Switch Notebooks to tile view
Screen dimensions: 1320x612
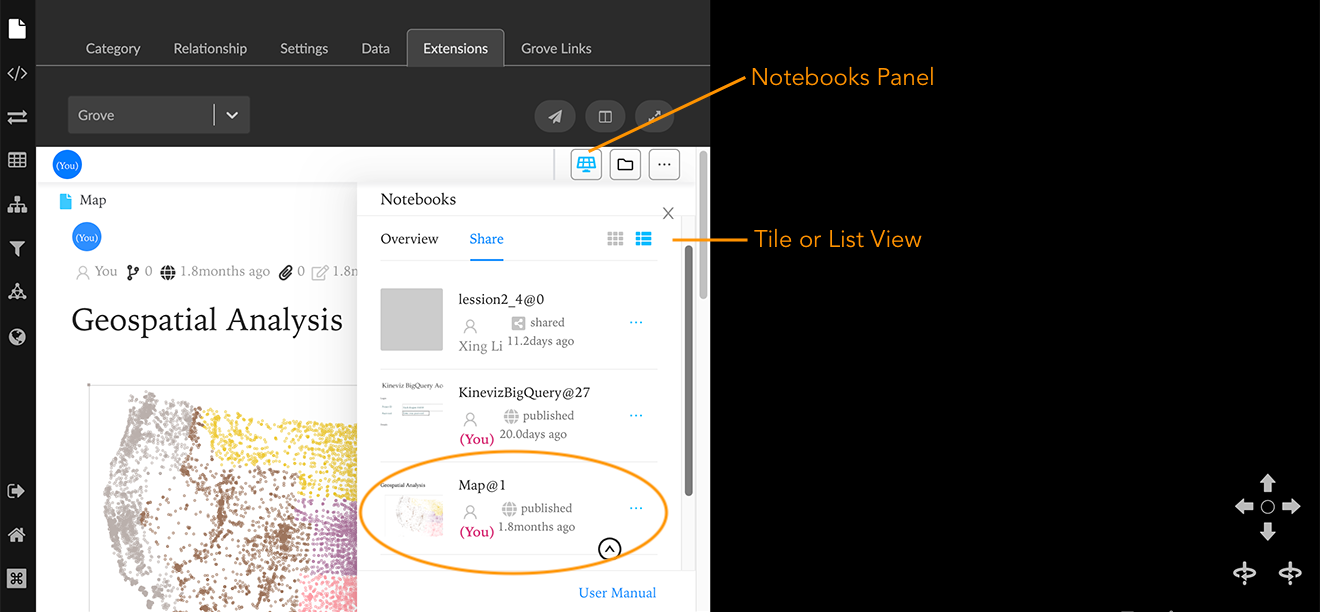[x=615, y=239]
